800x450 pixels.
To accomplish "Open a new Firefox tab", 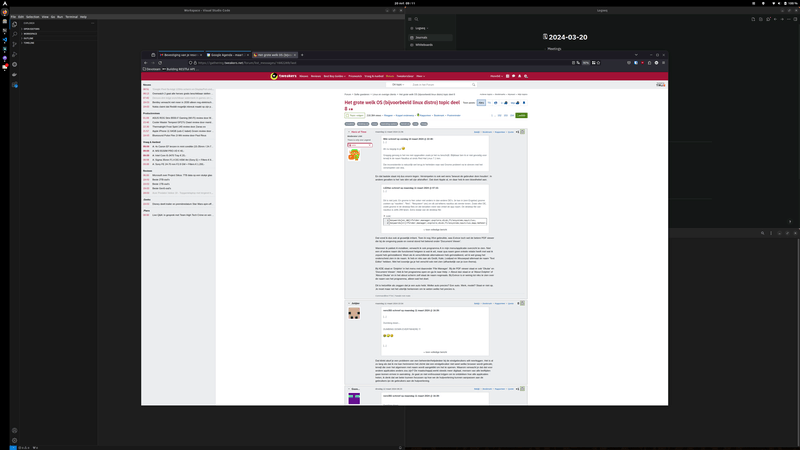I will tap(302, 55).
